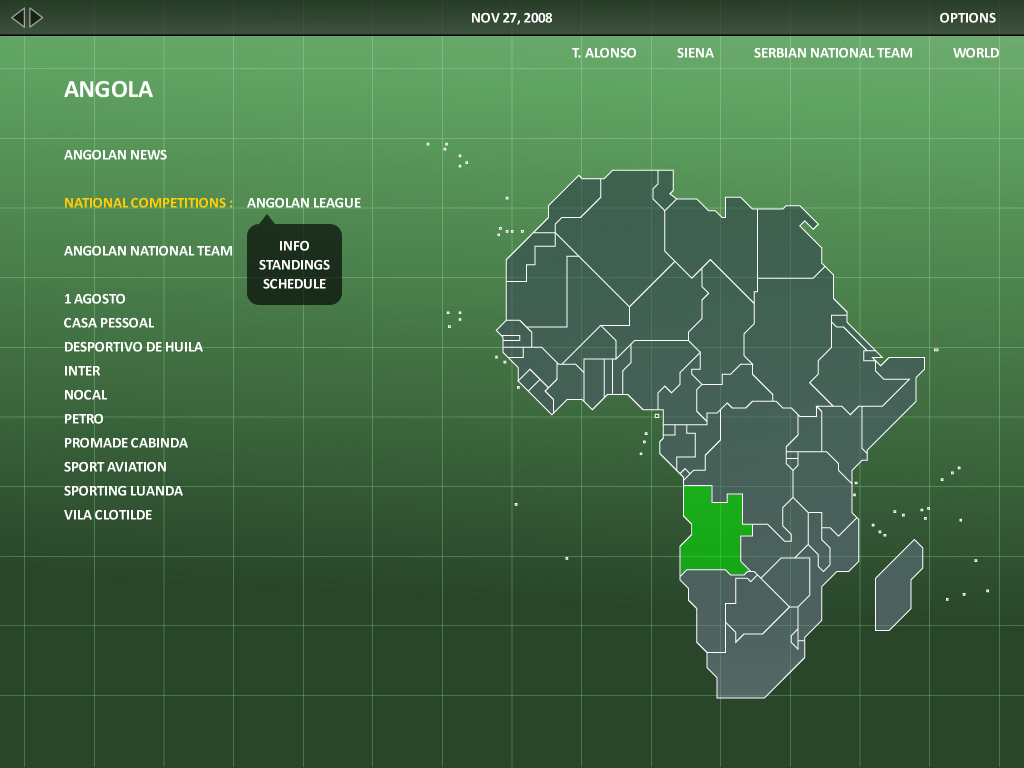The image size is (1024, 768).
Task: Open ANGOLAN NEWS
Action: pos(116,154)
